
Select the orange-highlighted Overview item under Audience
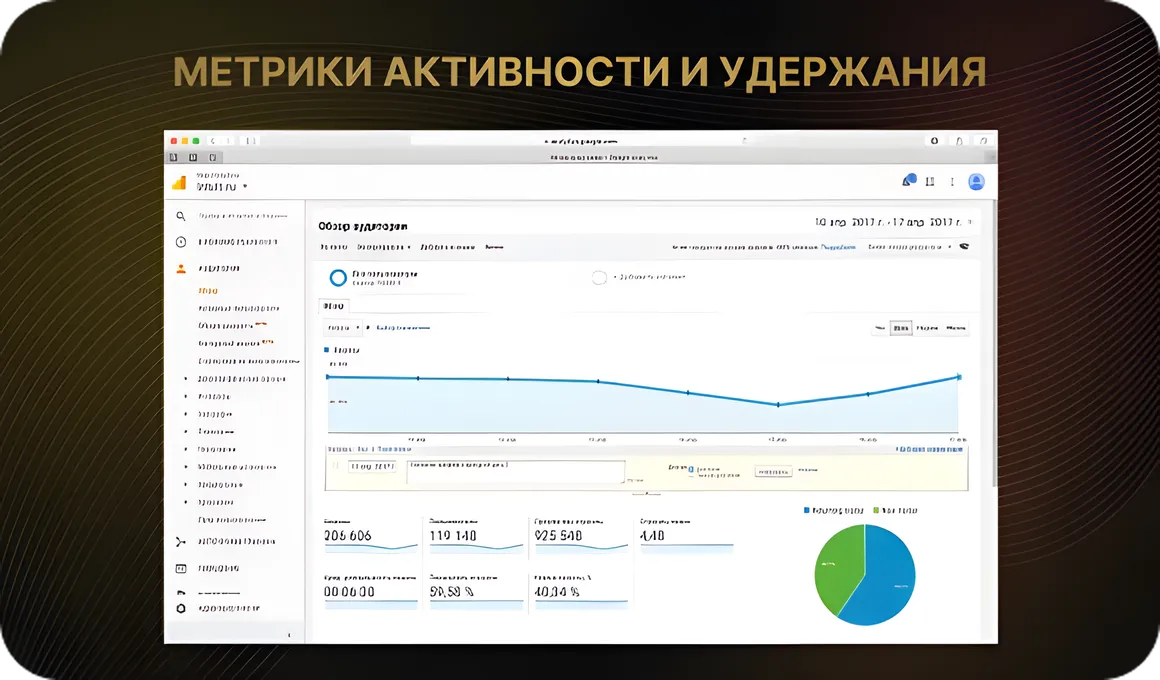[208, 291]
